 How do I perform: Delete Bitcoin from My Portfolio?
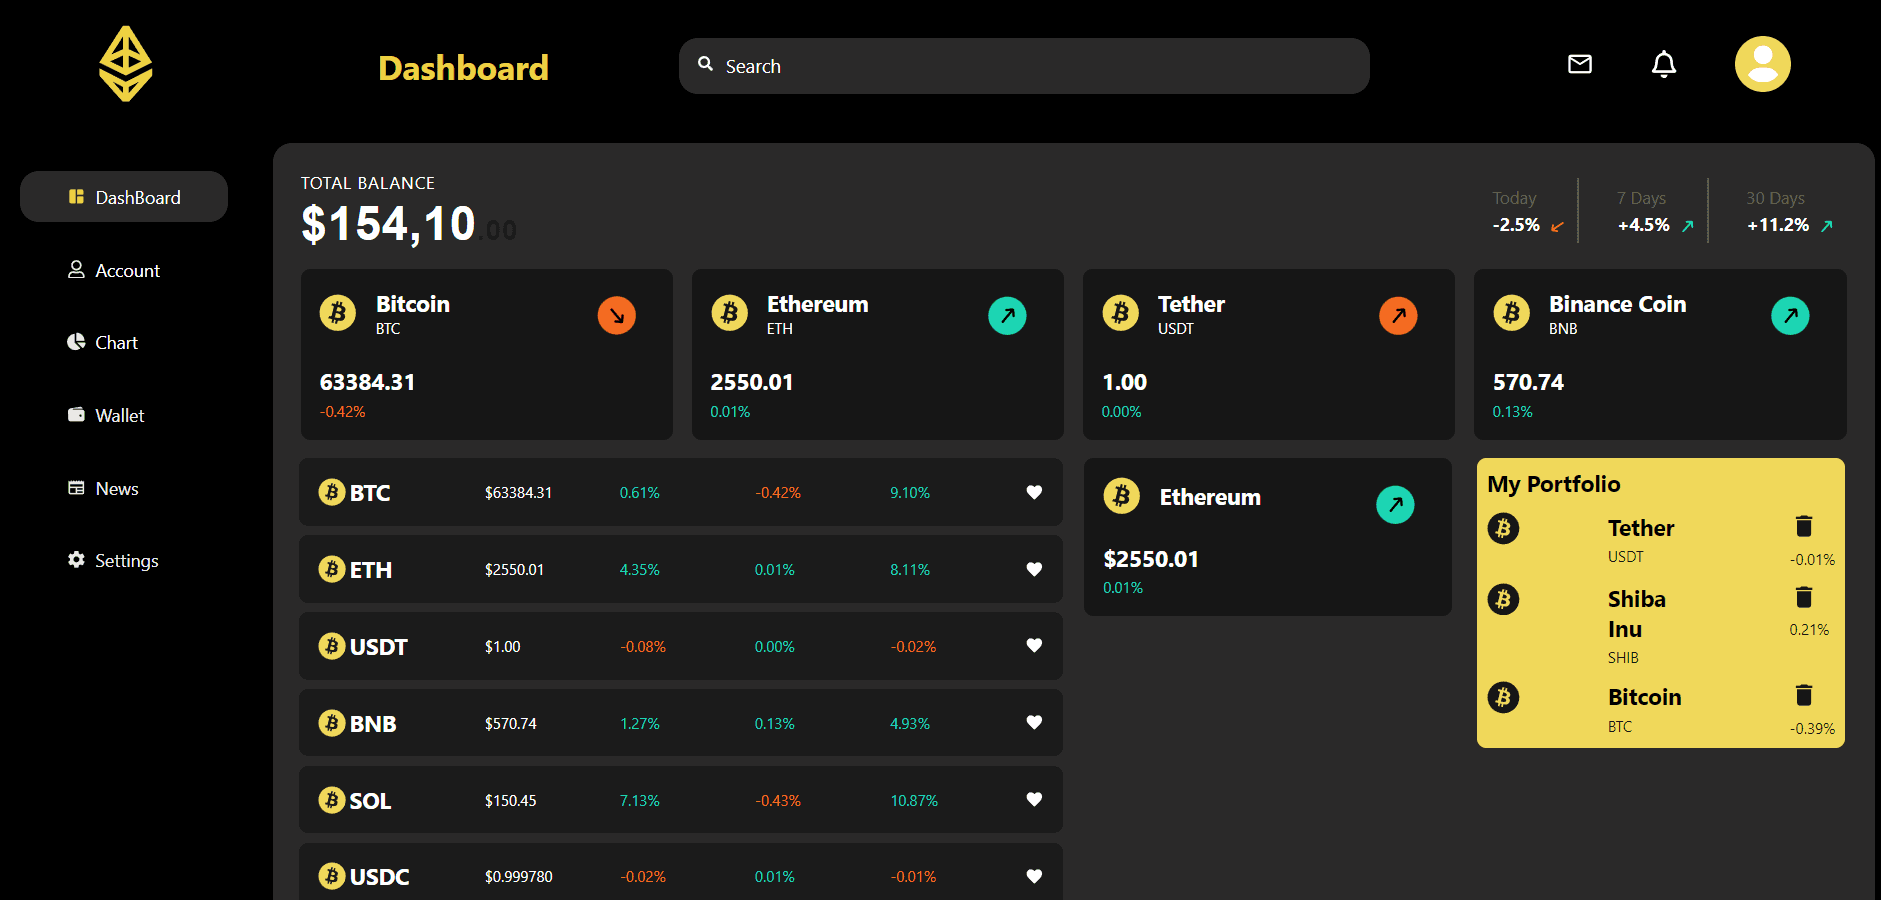(x=1804, y=695)
